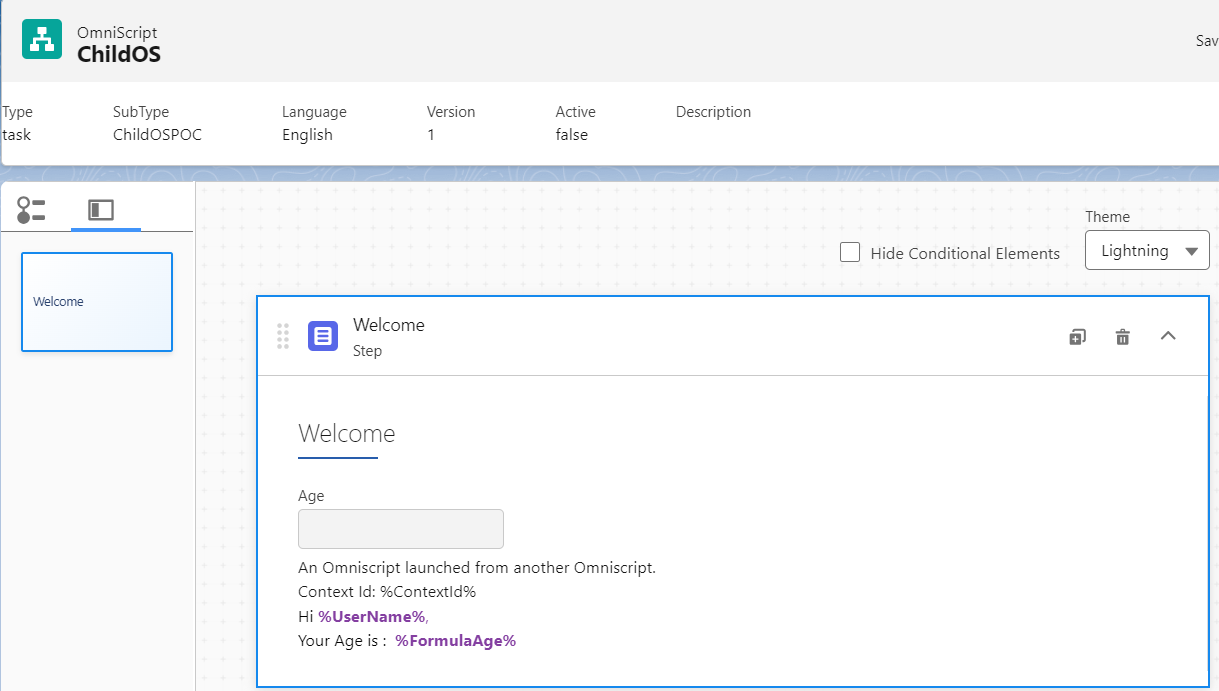1219x691 pixels.
Task: Open the Theme dropdown set to Lightning
Action: pos(1146,251)
